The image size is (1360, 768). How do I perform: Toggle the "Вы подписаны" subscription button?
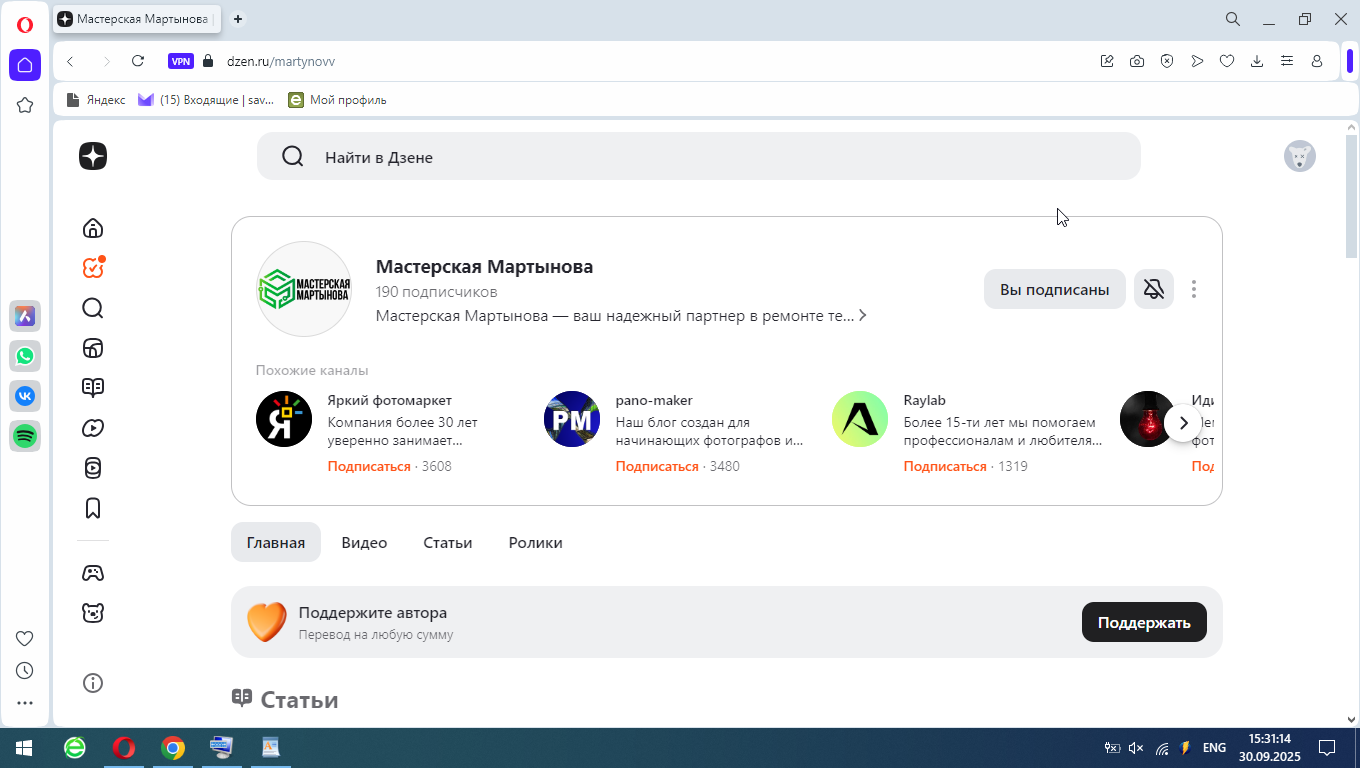point(1055,289)
